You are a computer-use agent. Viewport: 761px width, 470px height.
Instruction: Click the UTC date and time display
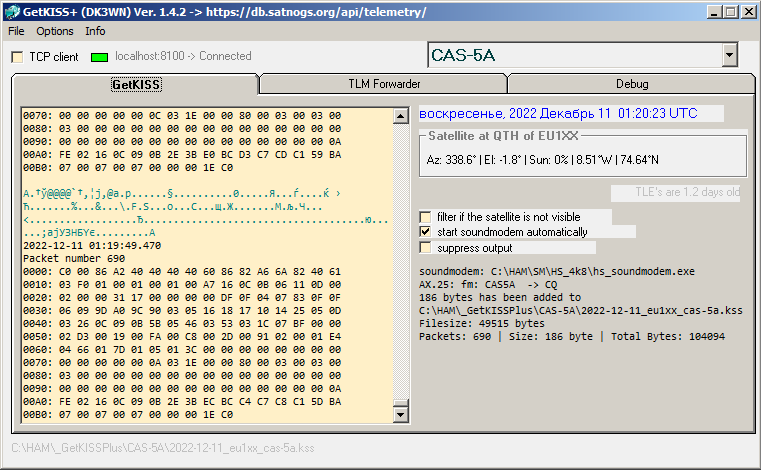[x=558, y=114]
